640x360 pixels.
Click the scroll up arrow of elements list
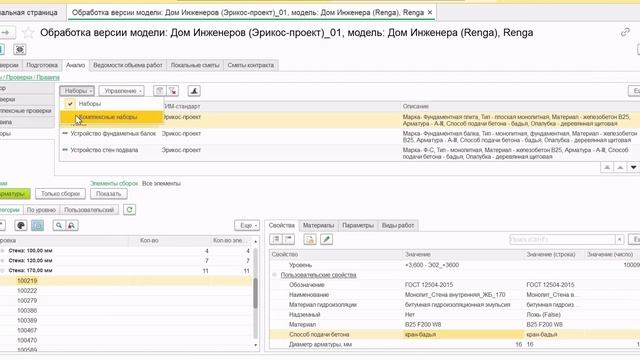(256, 242)
